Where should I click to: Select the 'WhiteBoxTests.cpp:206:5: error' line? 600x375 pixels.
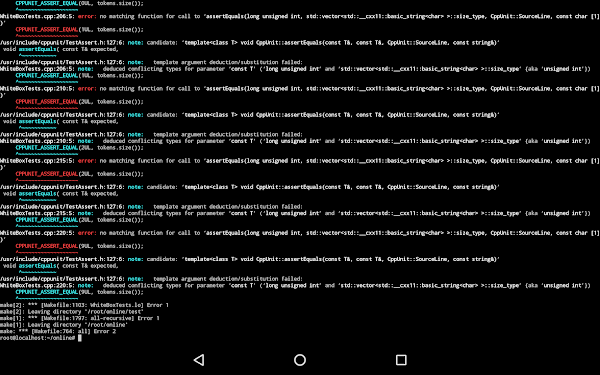coord(300,16)
